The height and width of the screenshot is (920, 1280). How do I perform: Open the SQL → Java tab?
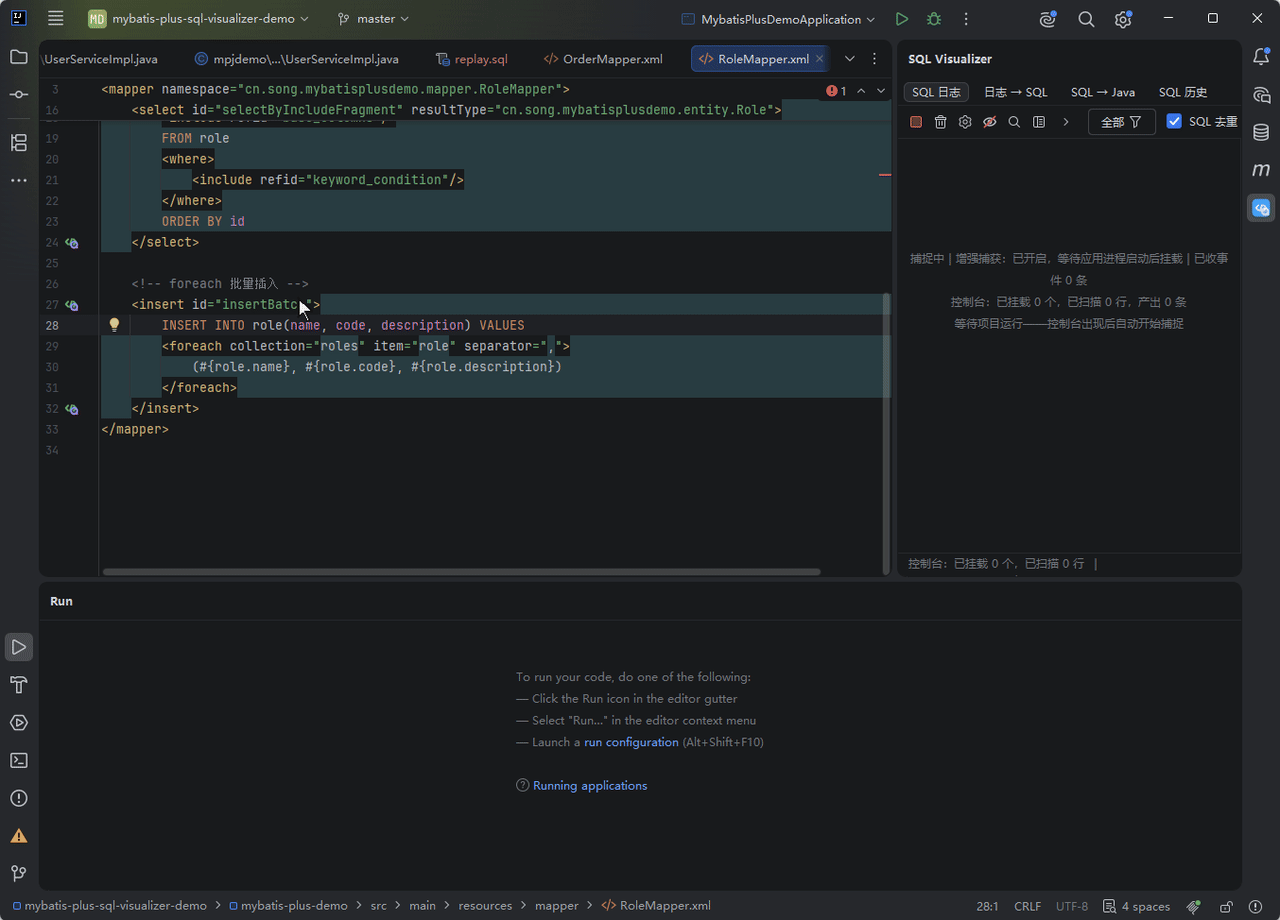point(1103,92)
